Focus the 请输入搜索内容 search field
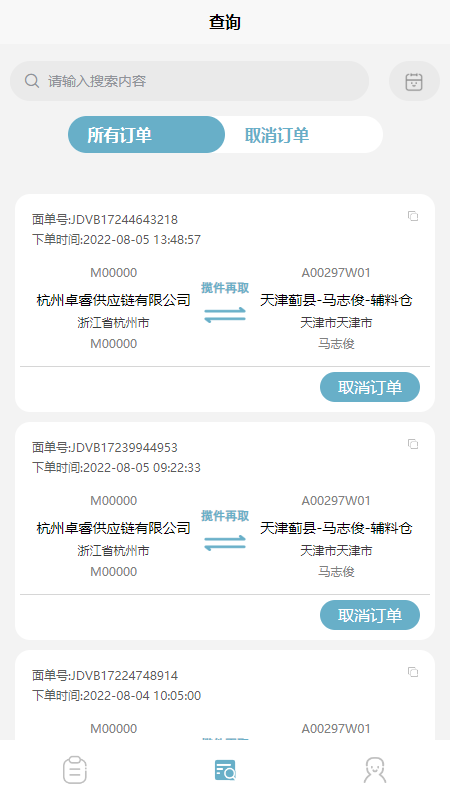This screenshot has height=800, width=450. click(x=189, y=81)
